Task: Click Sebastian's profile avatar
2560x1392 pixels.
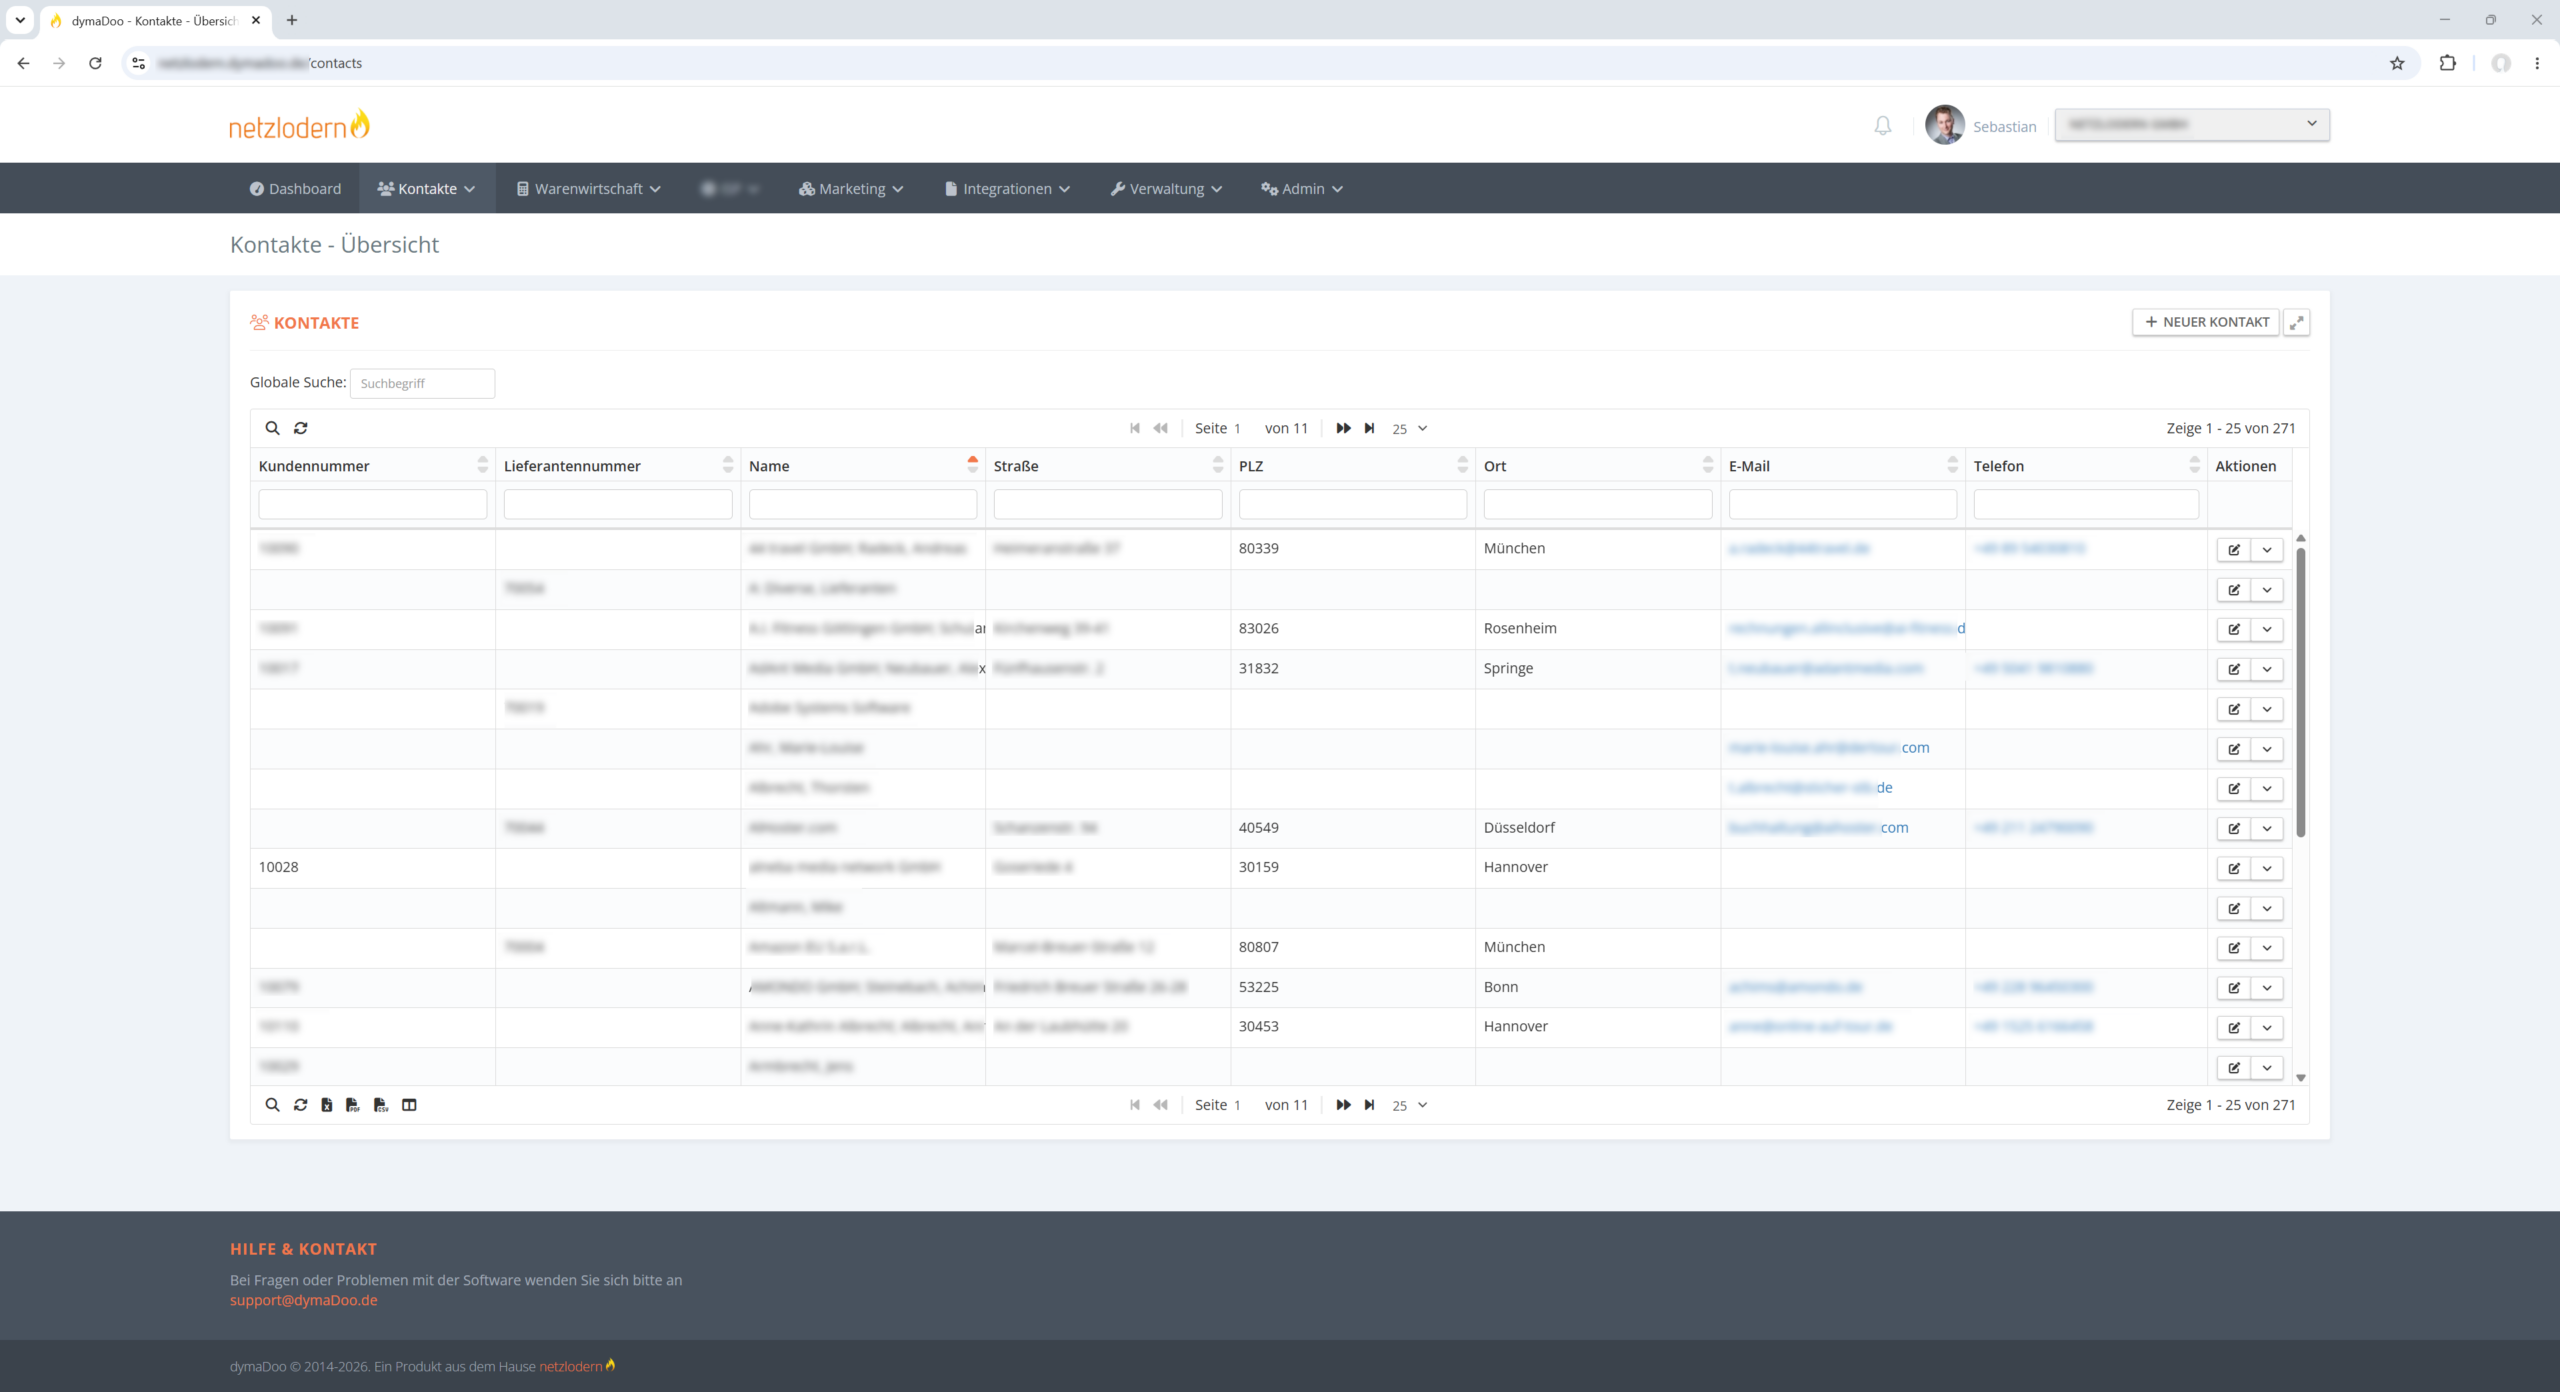Action: coord(1945,125)
